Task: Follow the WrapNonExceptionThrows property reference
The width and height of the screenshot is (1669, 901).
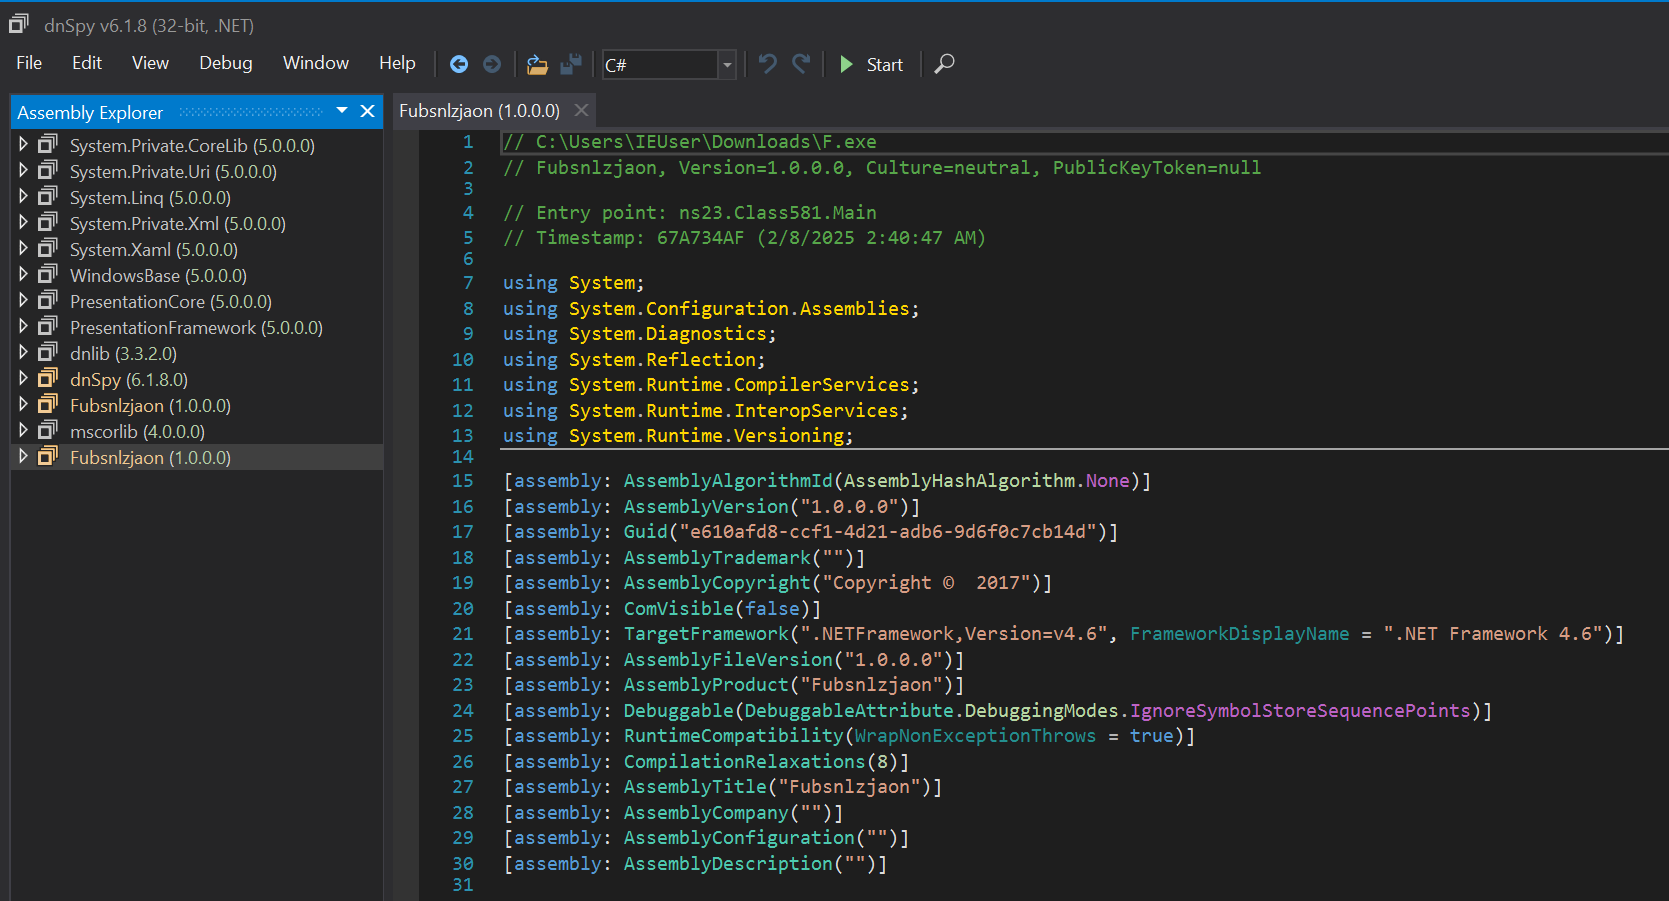Action: click(975, 736)
